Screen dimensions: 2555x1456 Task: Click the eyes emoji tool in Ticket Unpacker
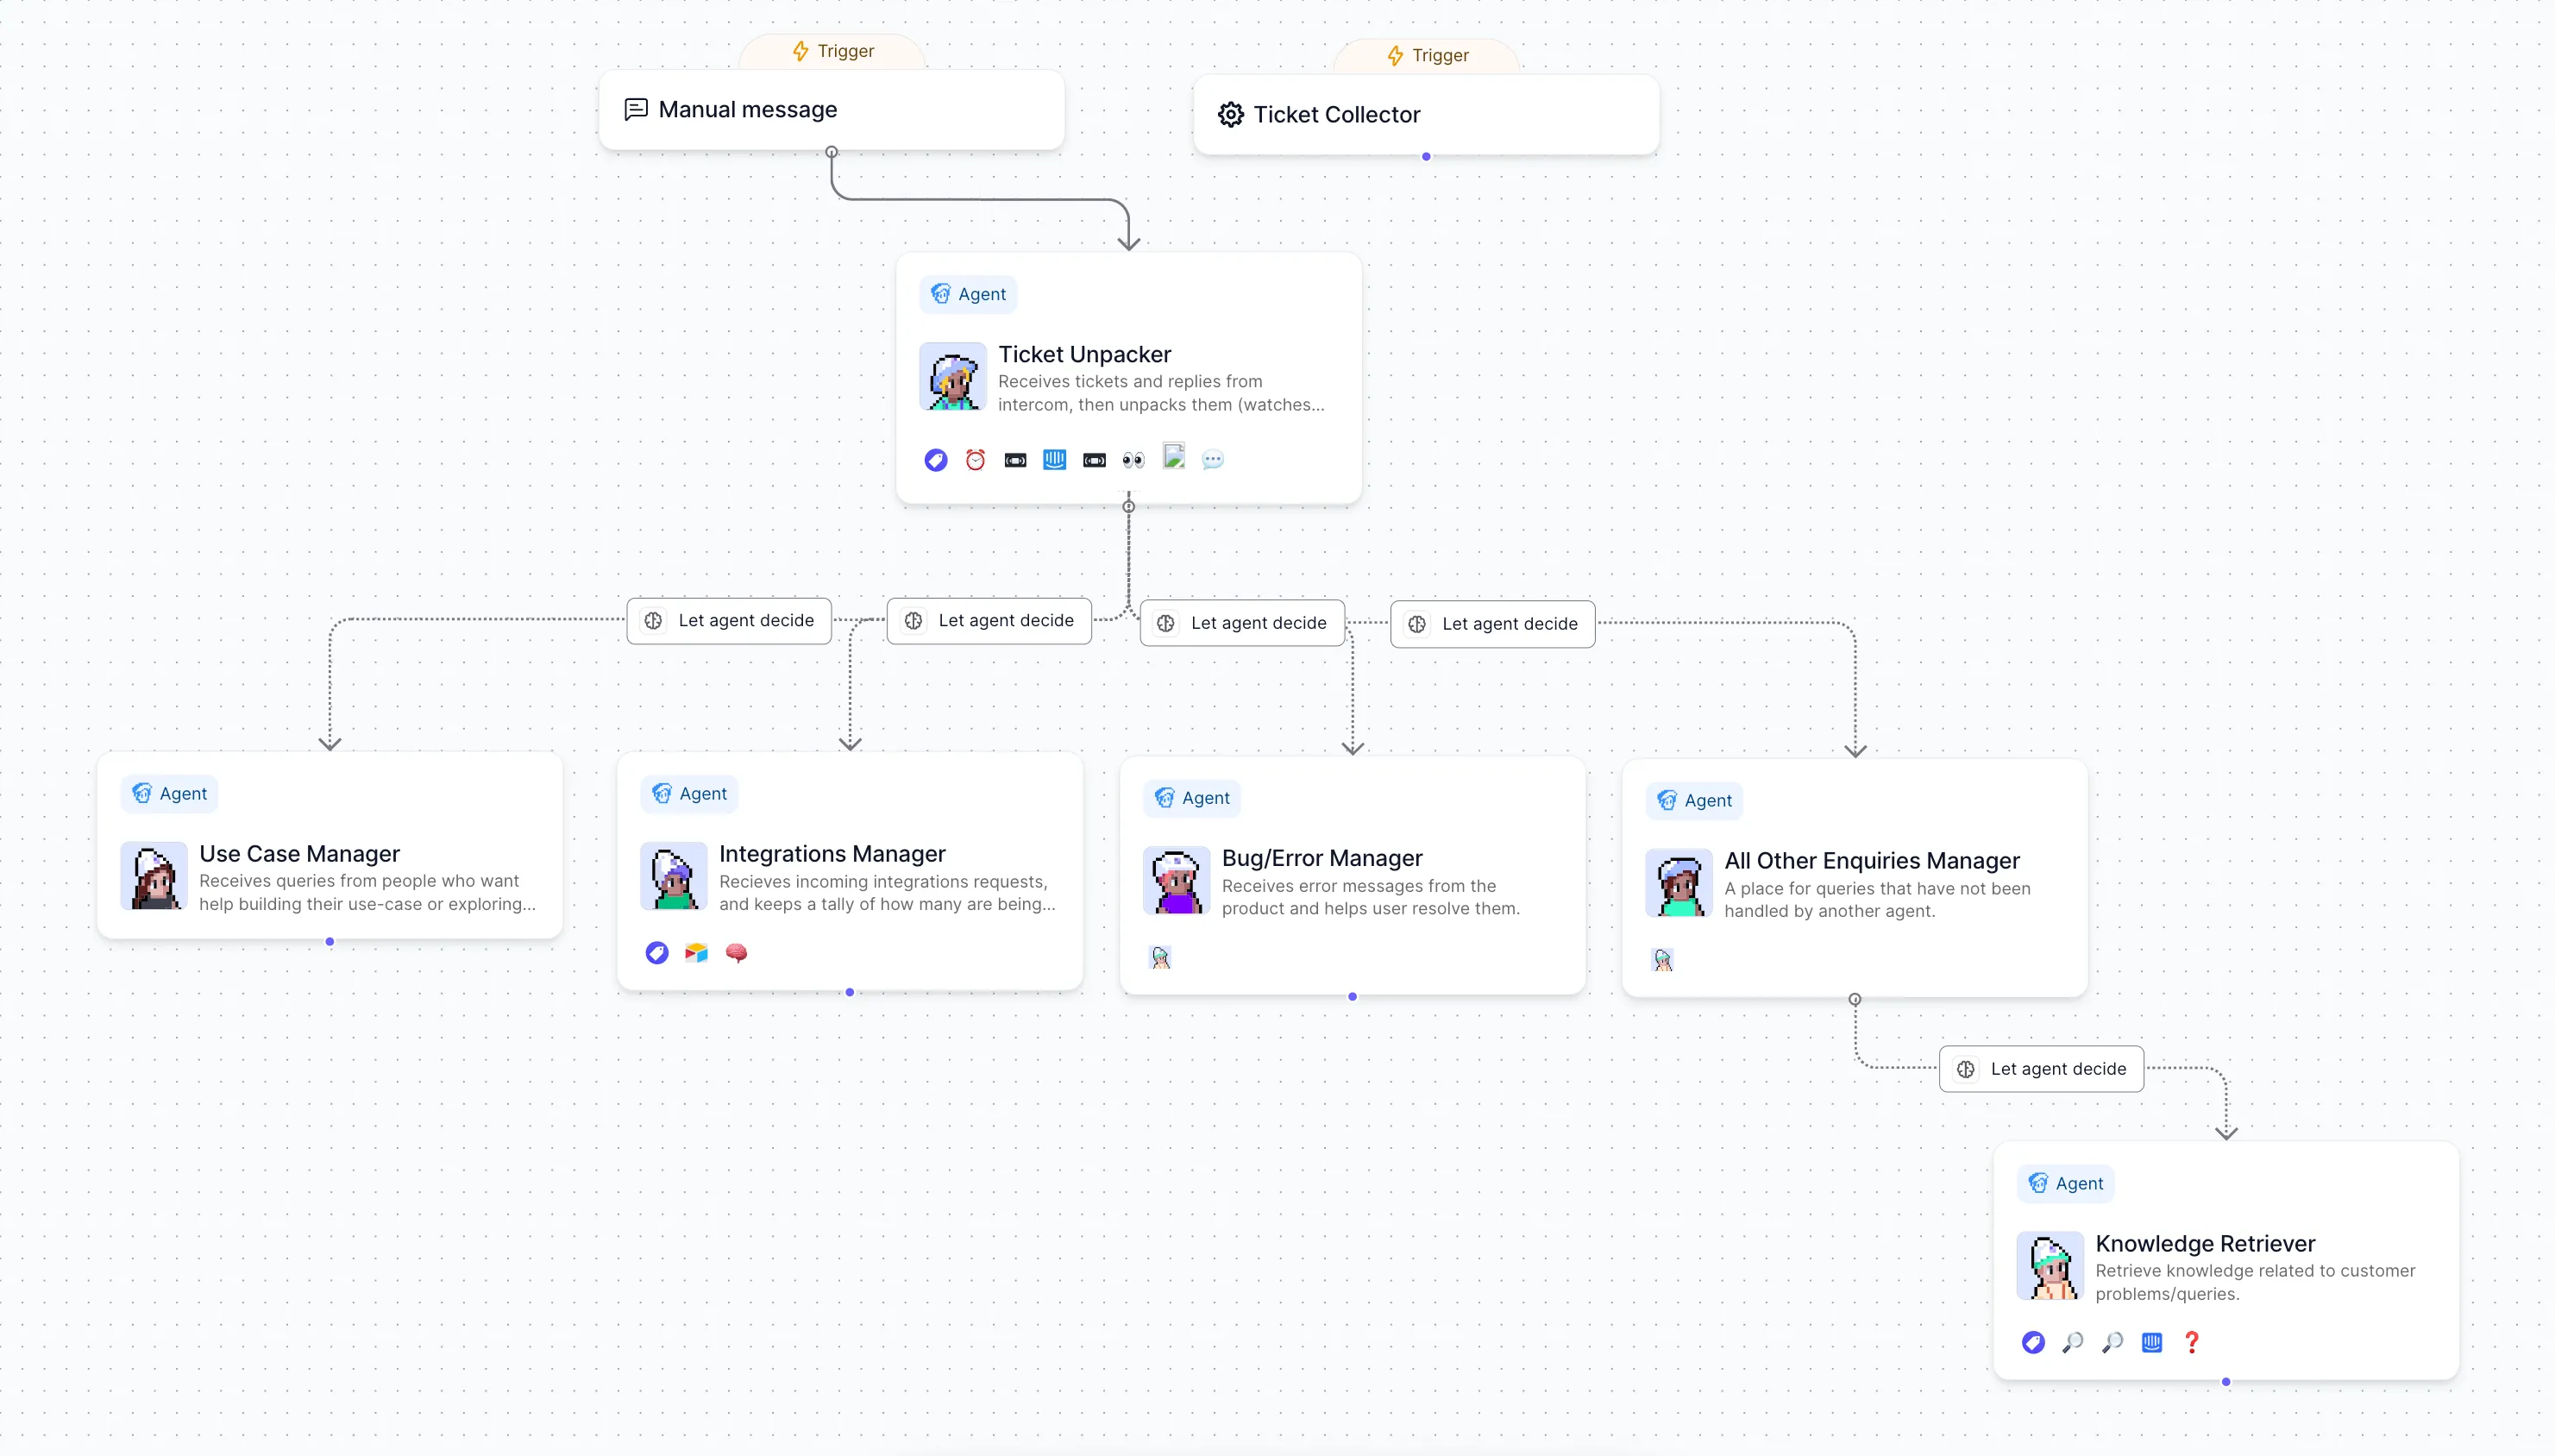tap(1133, 460)
